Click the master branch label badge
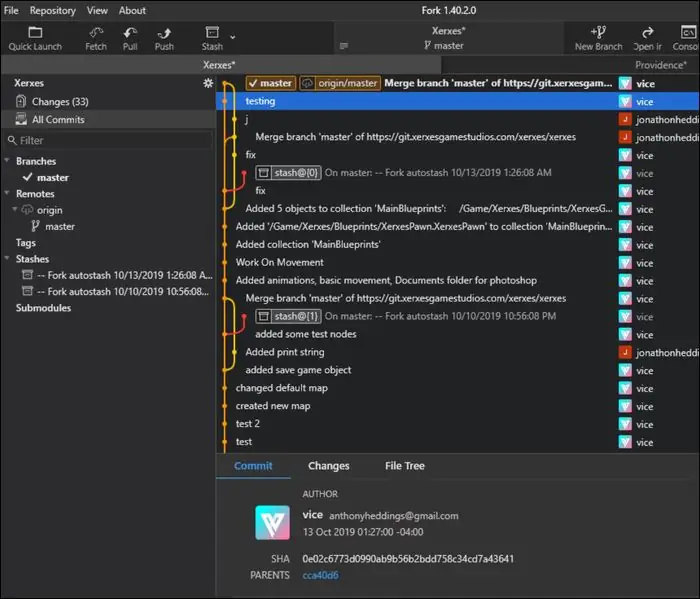 [x=271, y=83]
